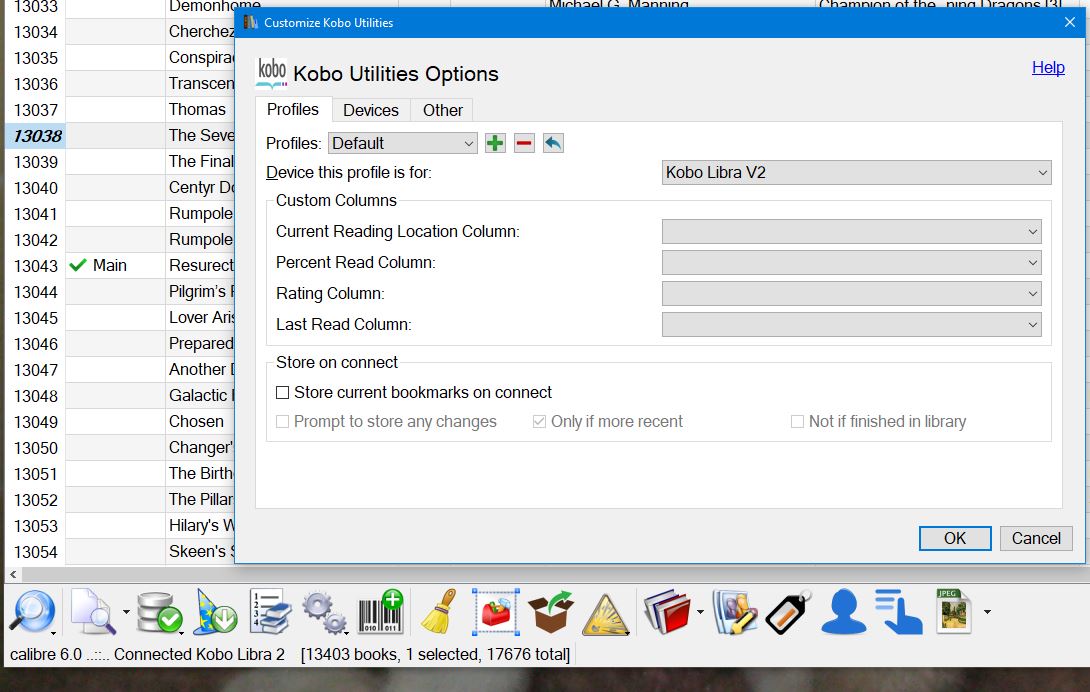Image resolution: width=1090 pixels, height=692 pixels.
Task: Switch to the Profiles tab
Action: (293, 110)
